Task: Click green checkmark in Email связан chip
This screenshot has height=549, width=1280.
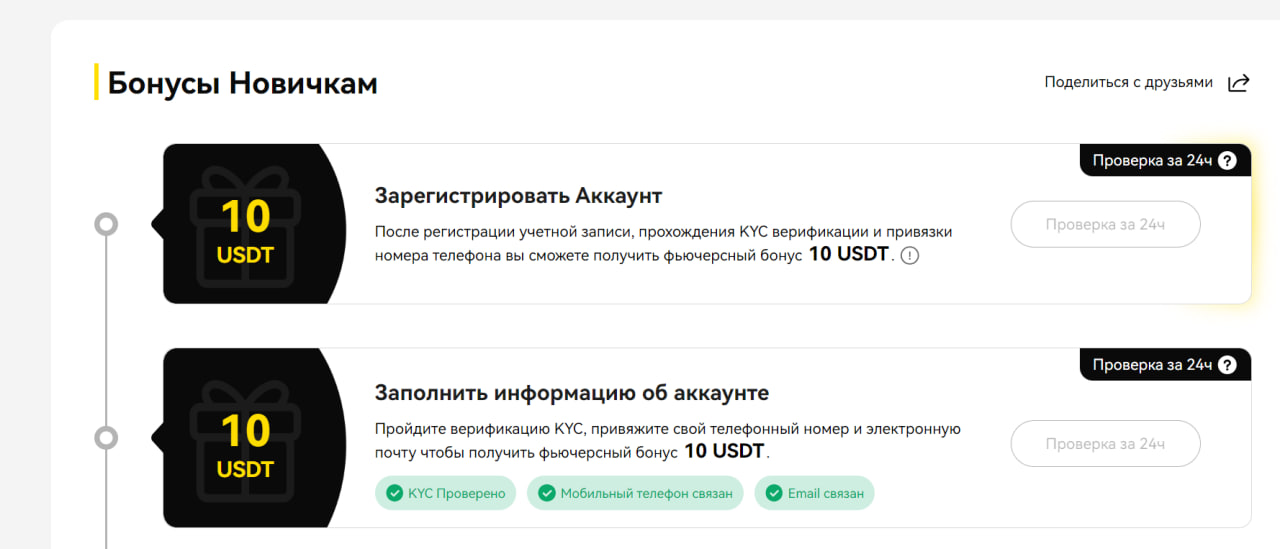Action: coord(773,493)
